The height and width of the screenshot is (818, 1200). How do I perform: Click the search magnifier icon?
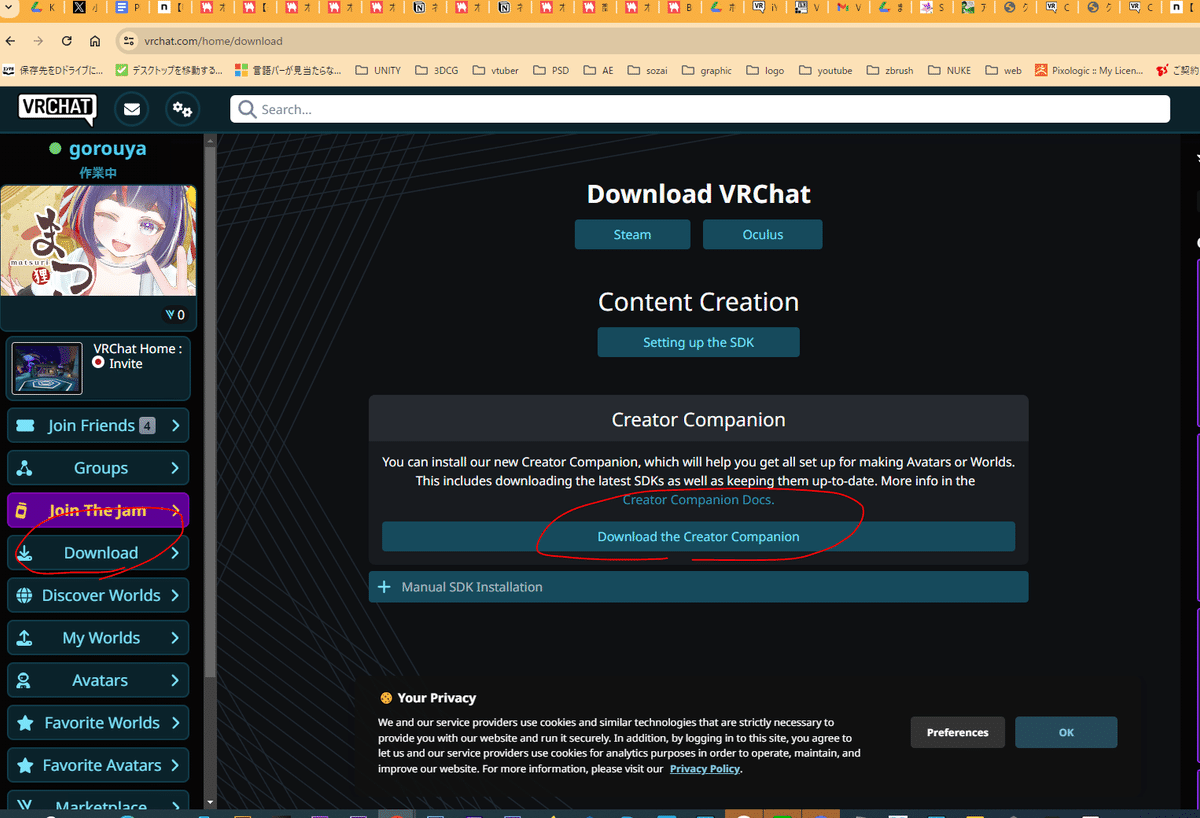pyautogui.click(x=247, y=109)
